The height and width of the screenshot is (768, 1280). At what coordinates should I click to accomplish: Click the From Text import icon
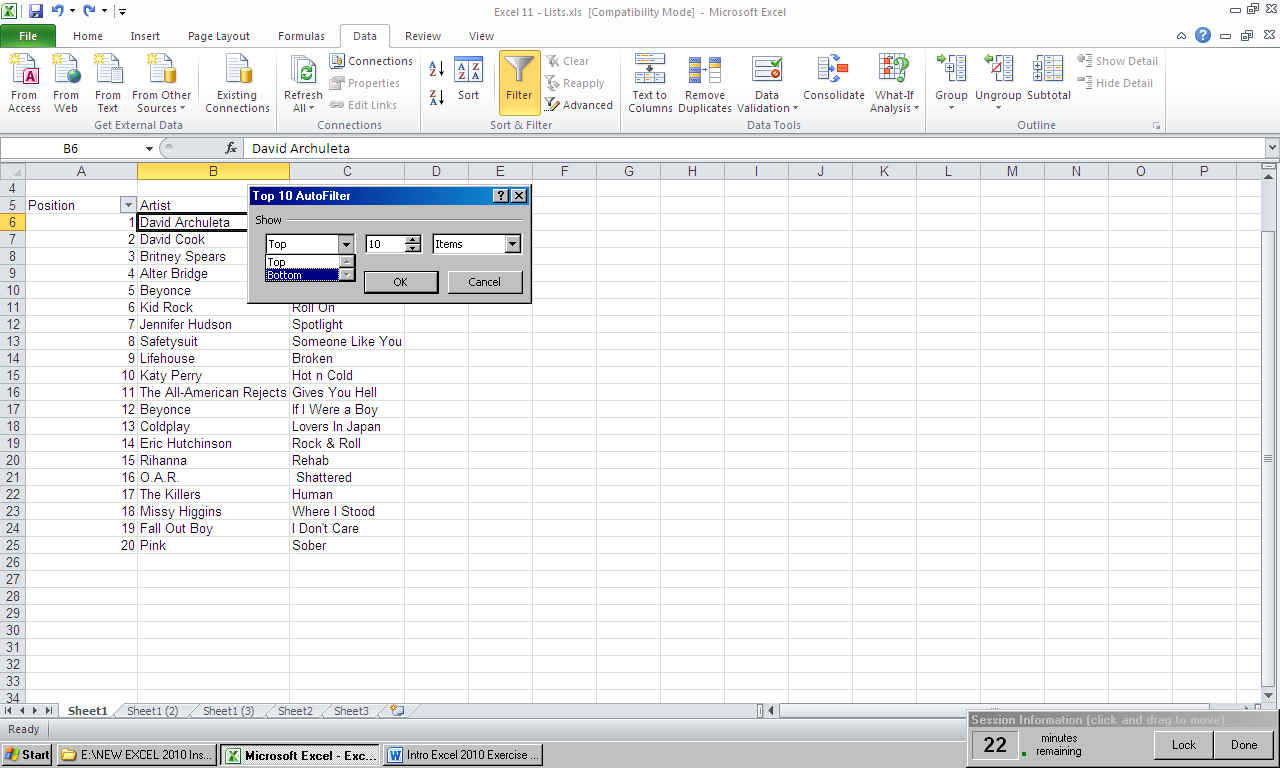108,84
